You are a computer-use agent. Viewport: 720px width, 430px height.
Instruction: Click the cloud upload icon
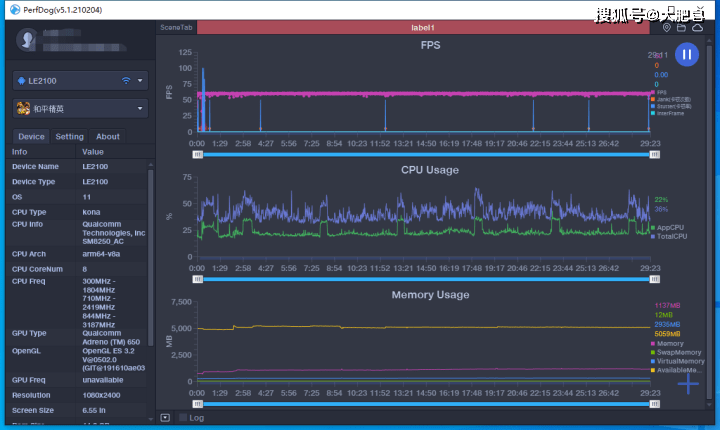pos(698,28)
